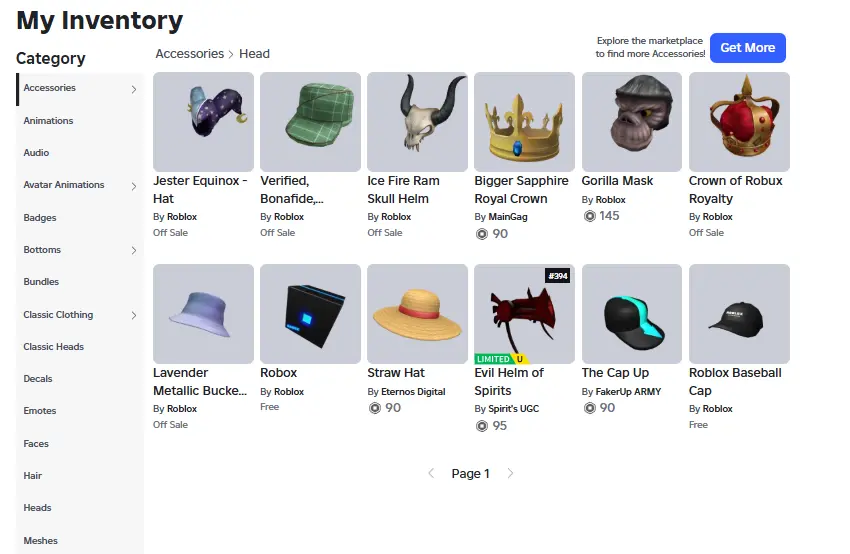
Task: Select the Ice Fire Ram Skull Helm image
Action: tap(417, 122)
